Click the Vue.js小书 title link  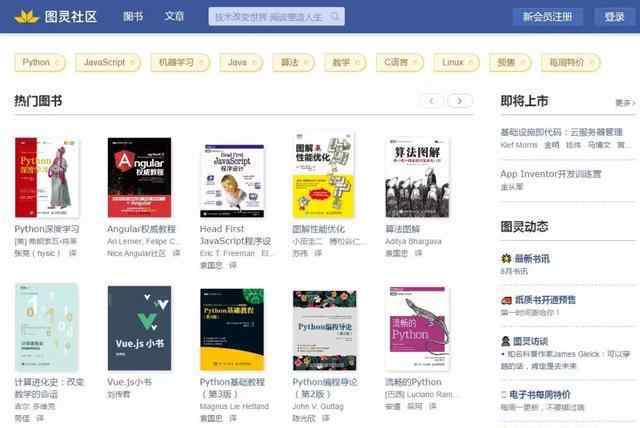tap(129, 382)
